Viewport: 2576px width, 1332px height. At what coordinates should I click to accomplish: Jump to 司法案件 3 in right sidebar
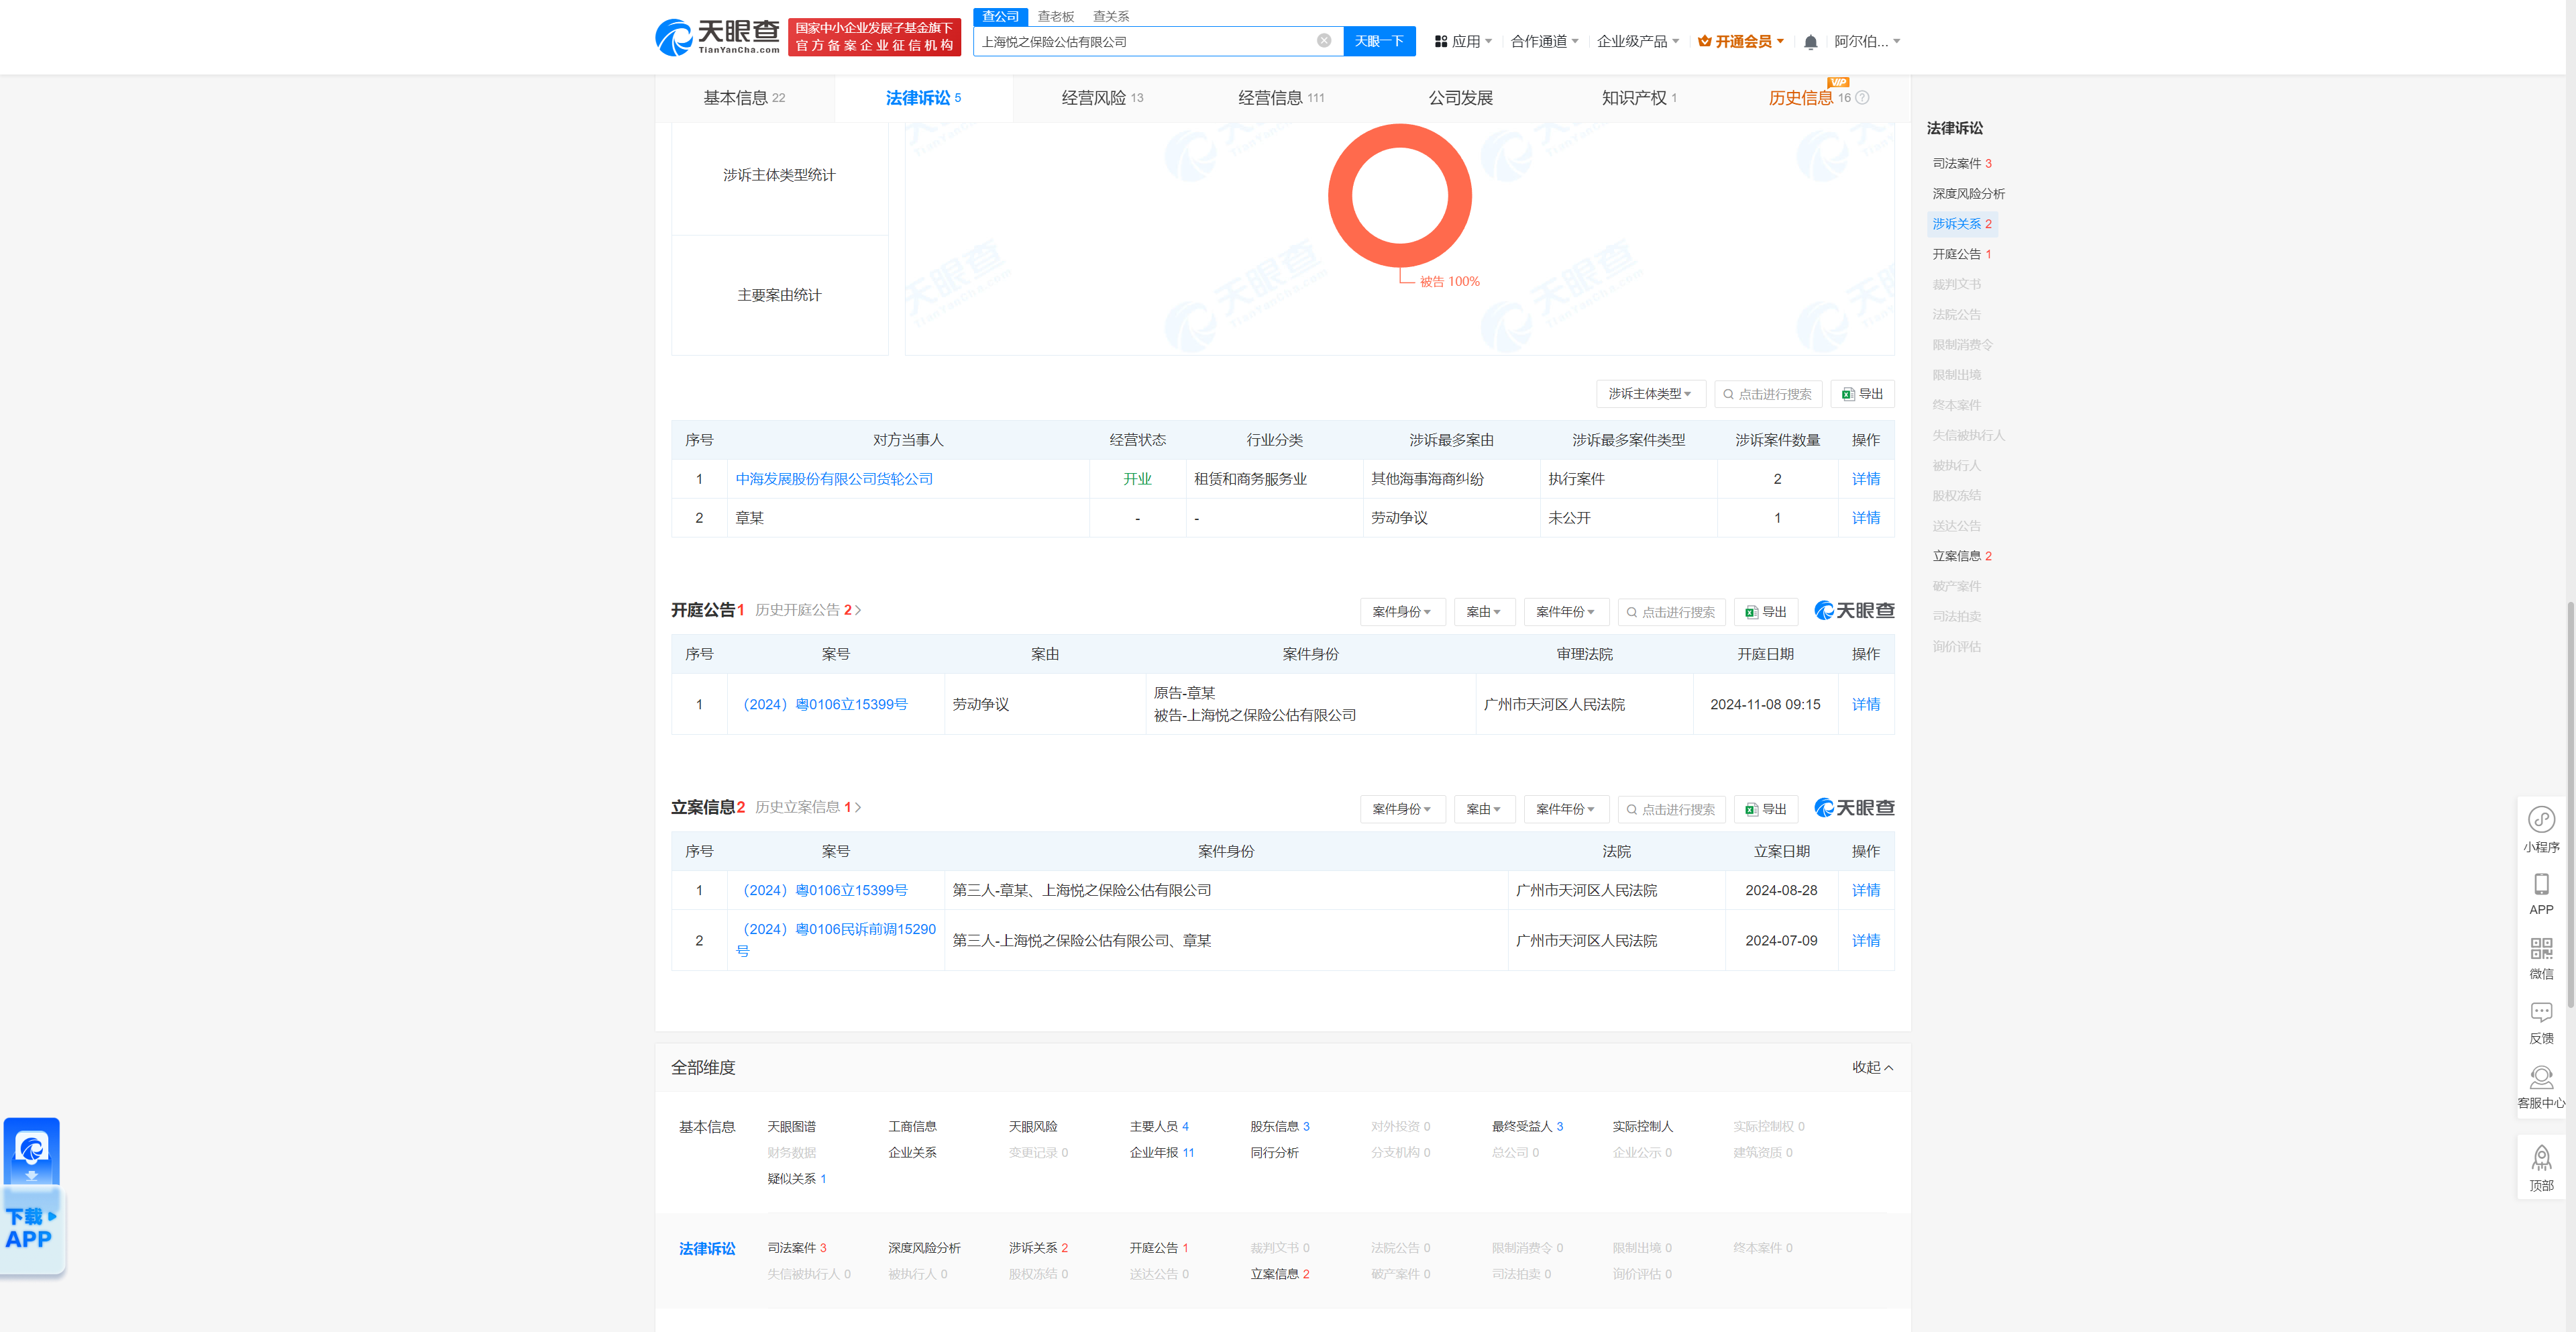[x=1961, y=163]
